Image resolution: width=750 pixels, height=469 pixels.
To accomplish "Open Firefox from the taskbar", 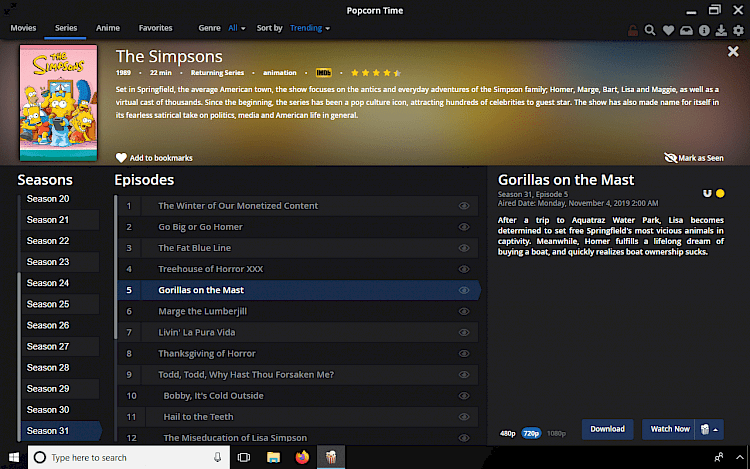I will tap(302, 458).
